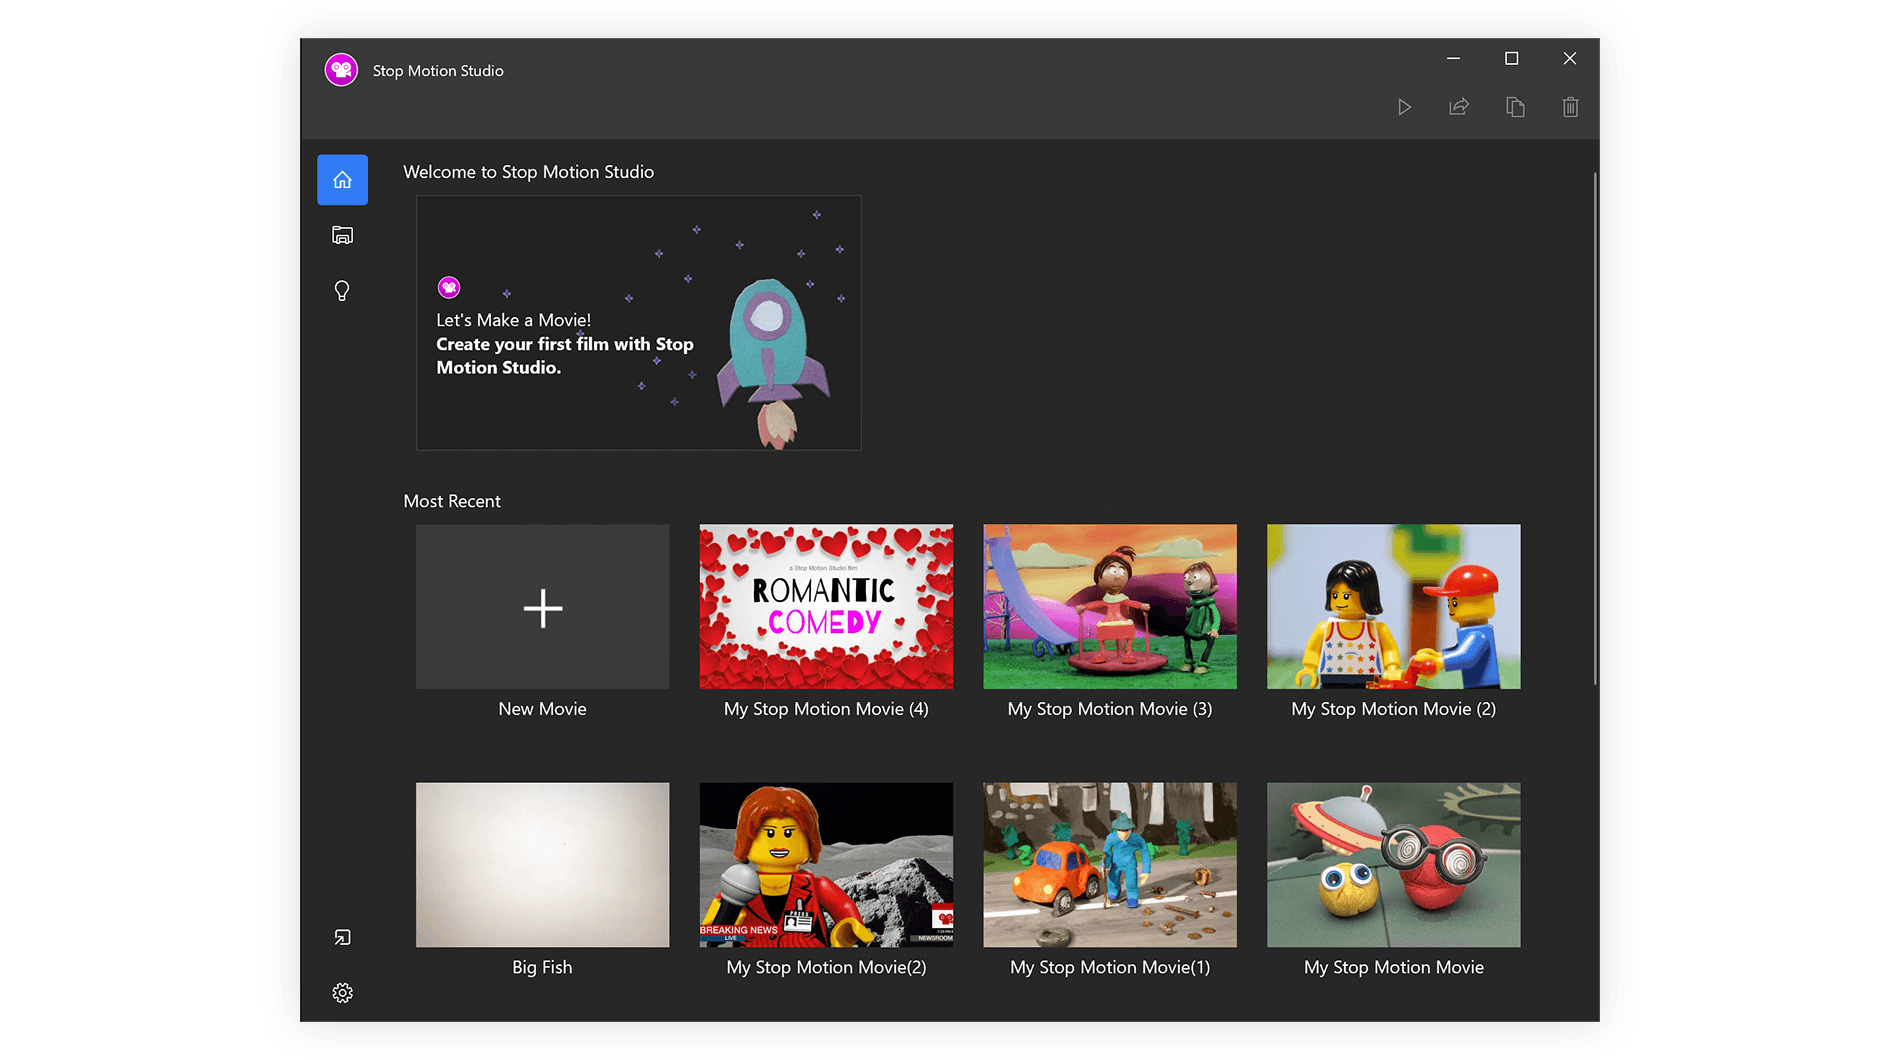The height and width of the screenshot is (1060, 1900).
Task: Click the cast/import icon above settings
Action: pos(342,937)
